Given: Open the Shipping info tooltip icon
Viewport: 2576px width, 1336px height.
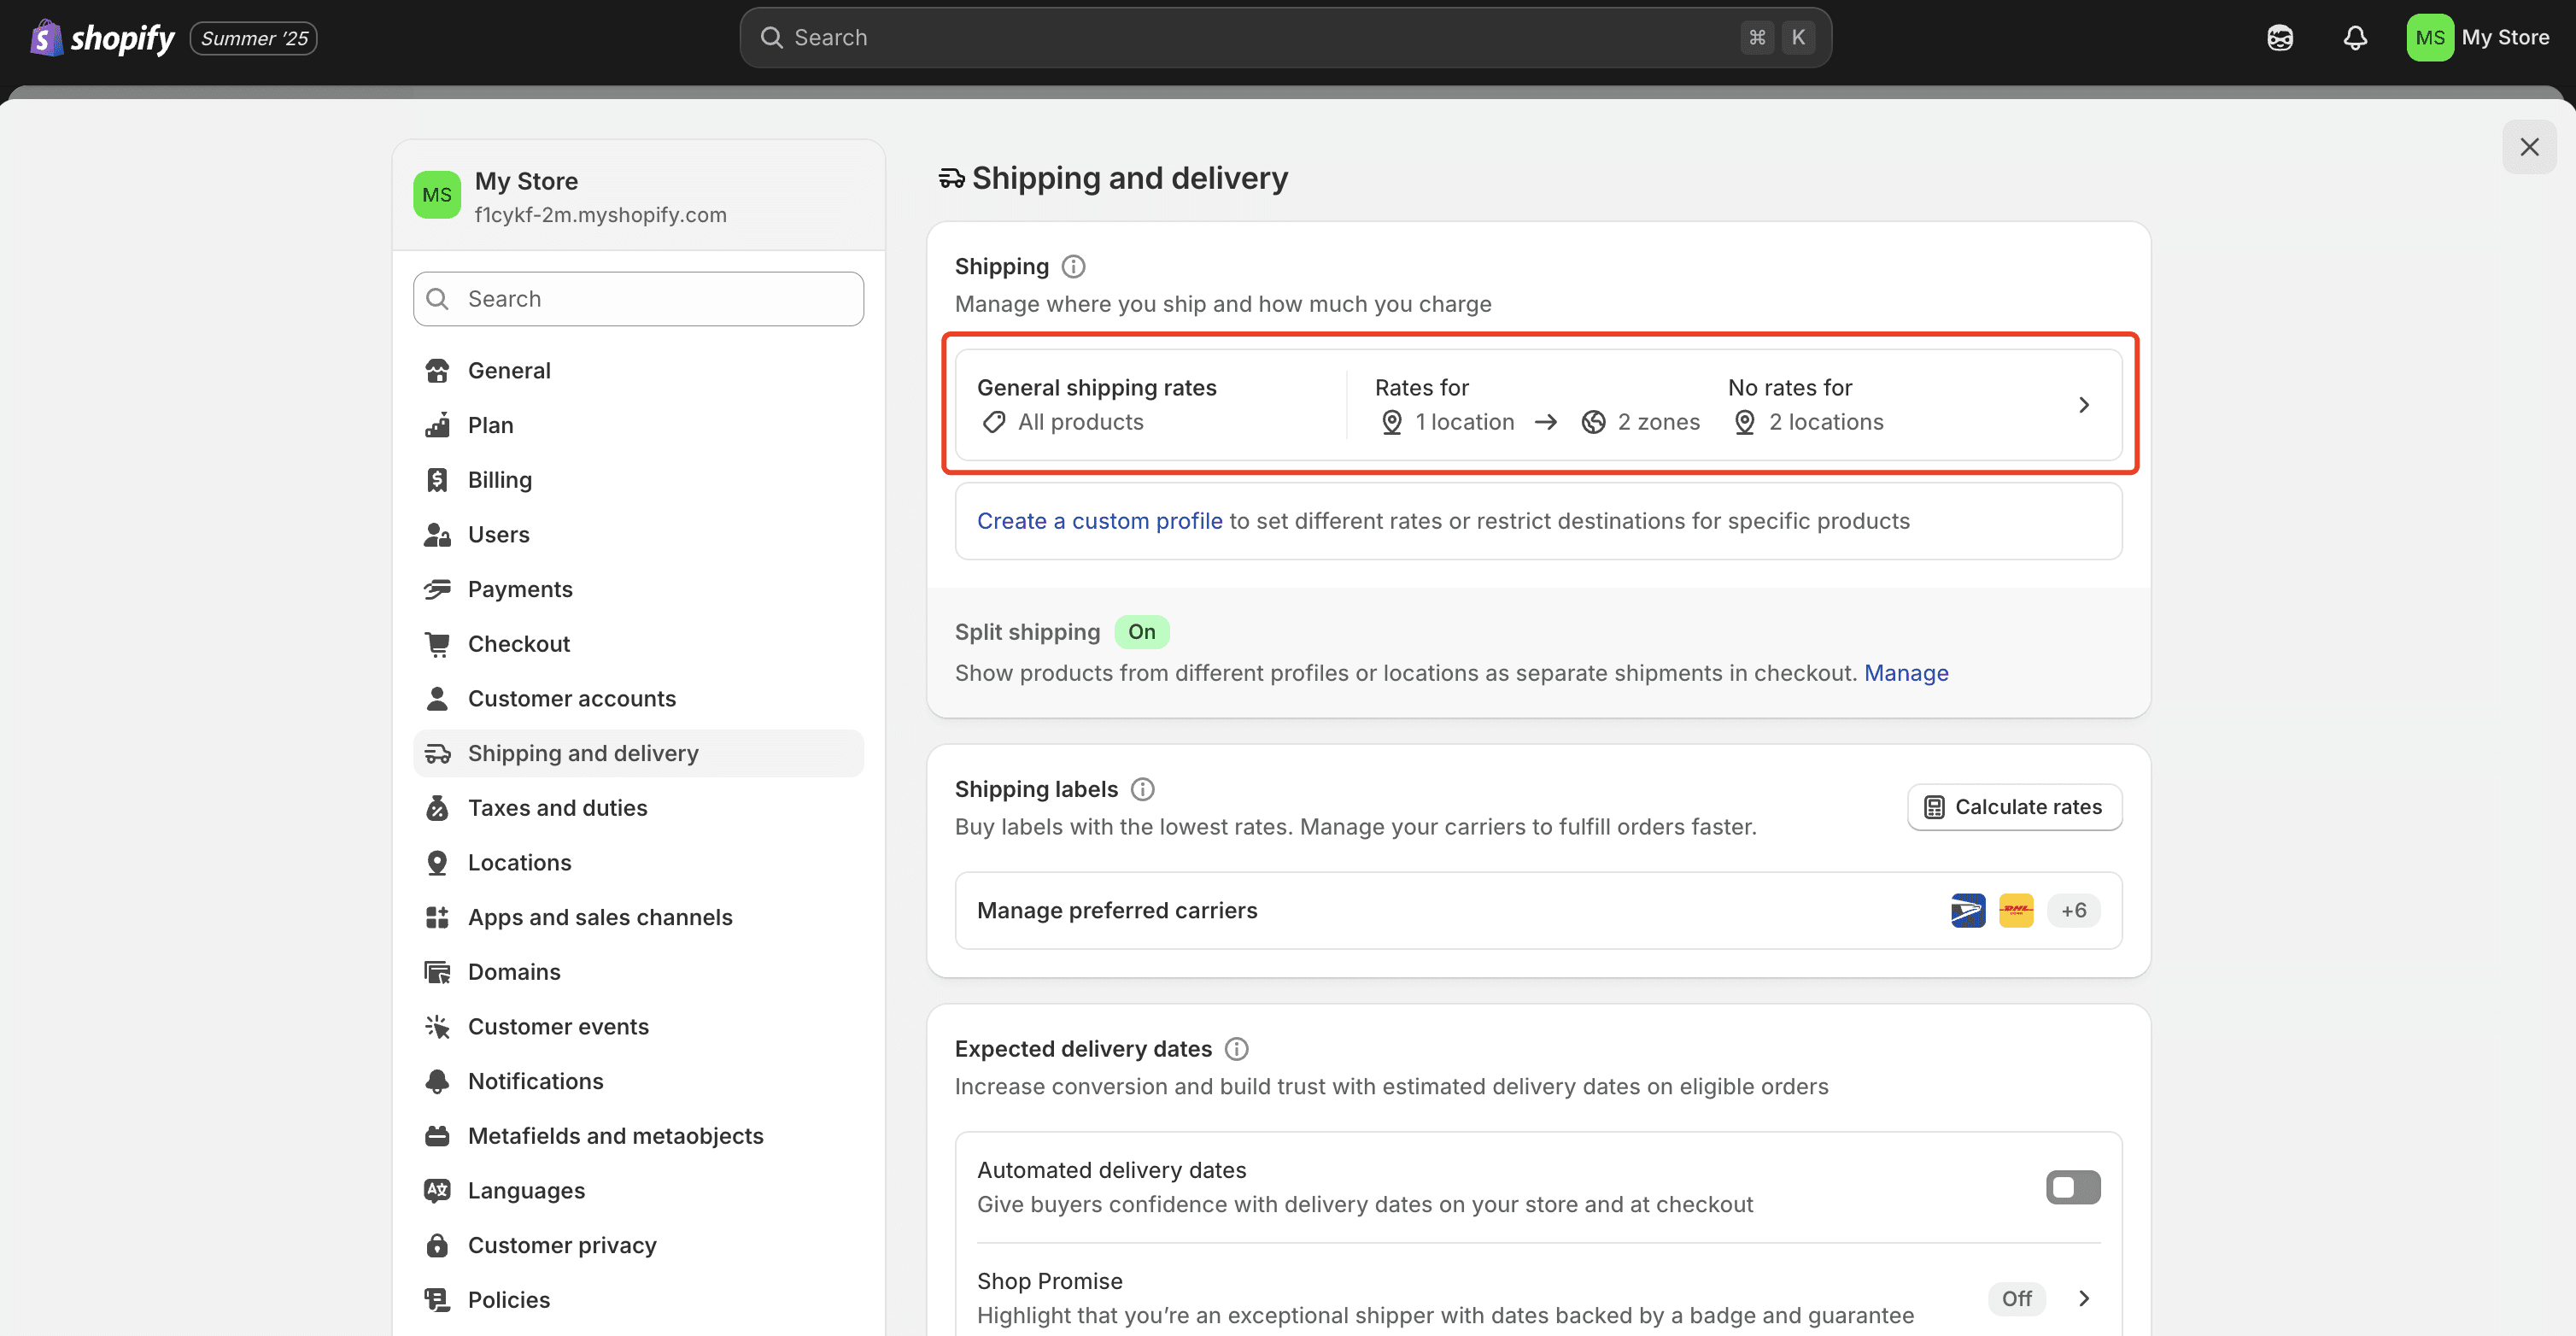Looking at the screenshot, I should pos(1073,266).
